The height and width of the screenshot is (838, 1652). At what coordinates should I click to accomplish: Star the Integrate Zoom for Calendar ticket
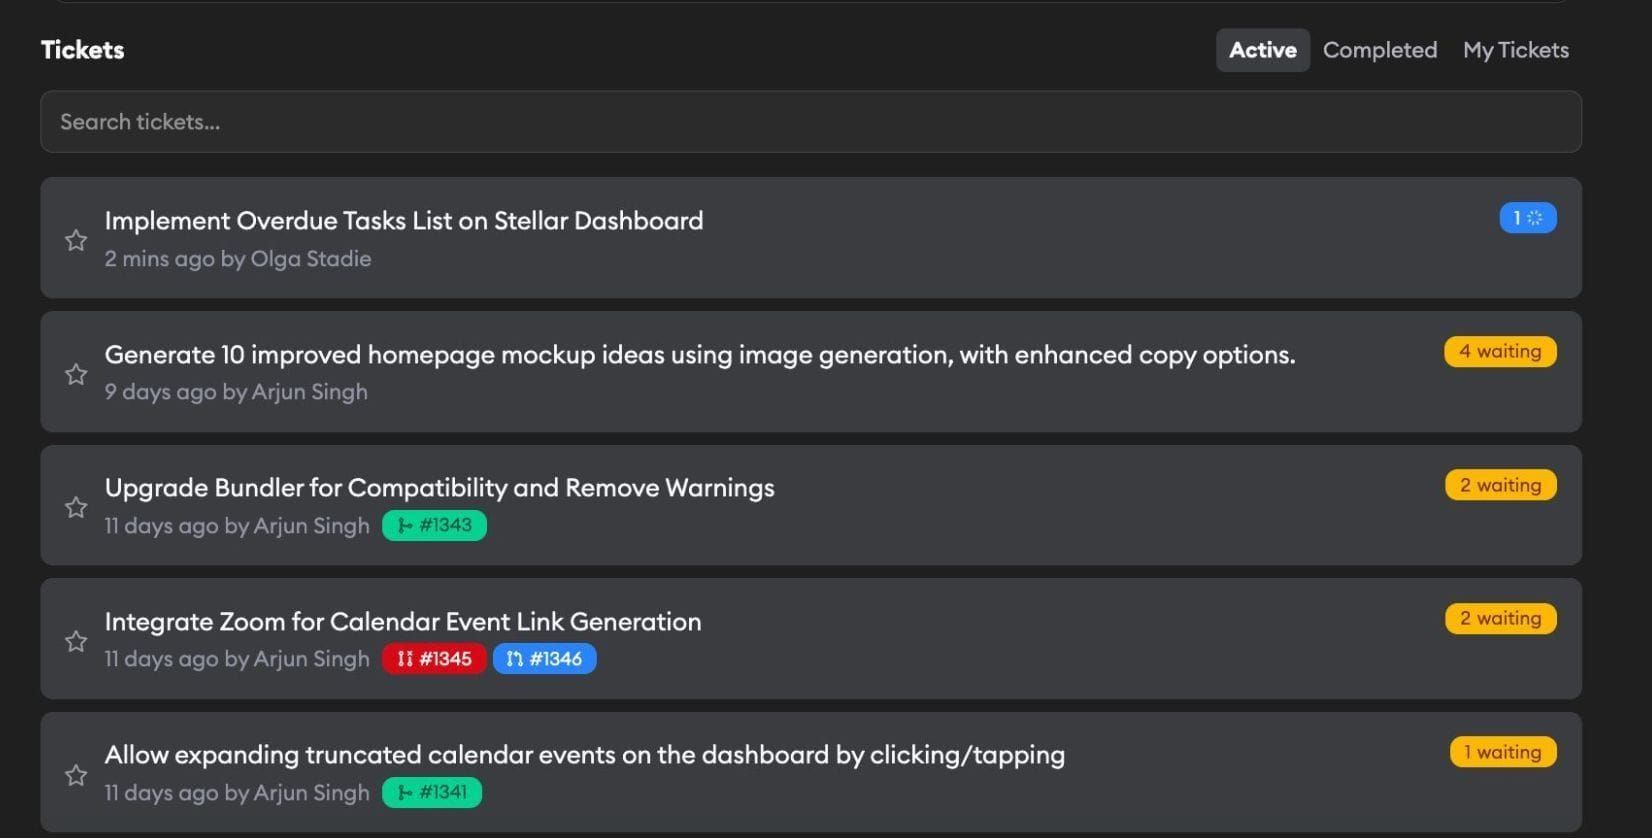[x=76, y=641]
